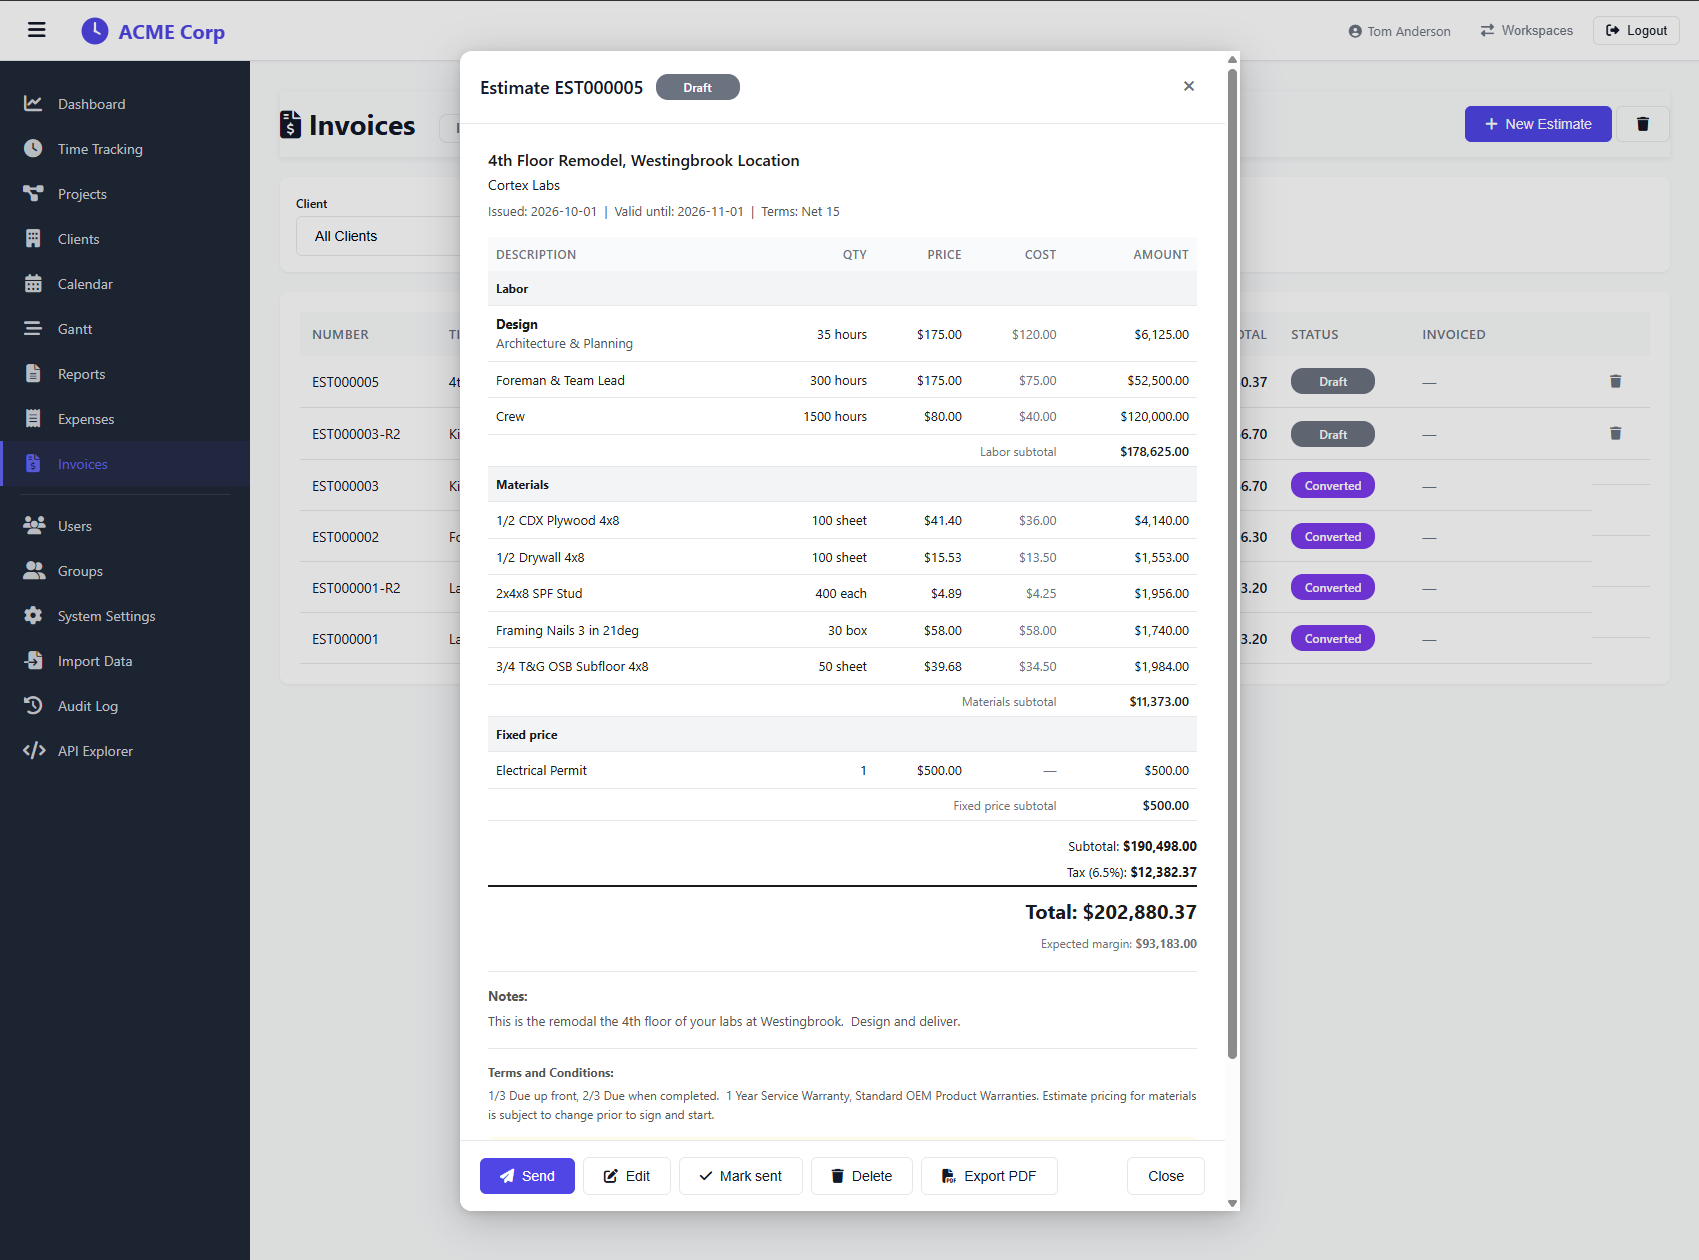Mark the estimate as sent
1699x1260 pixels.
pyautogui.click(x=740, y=1176)
